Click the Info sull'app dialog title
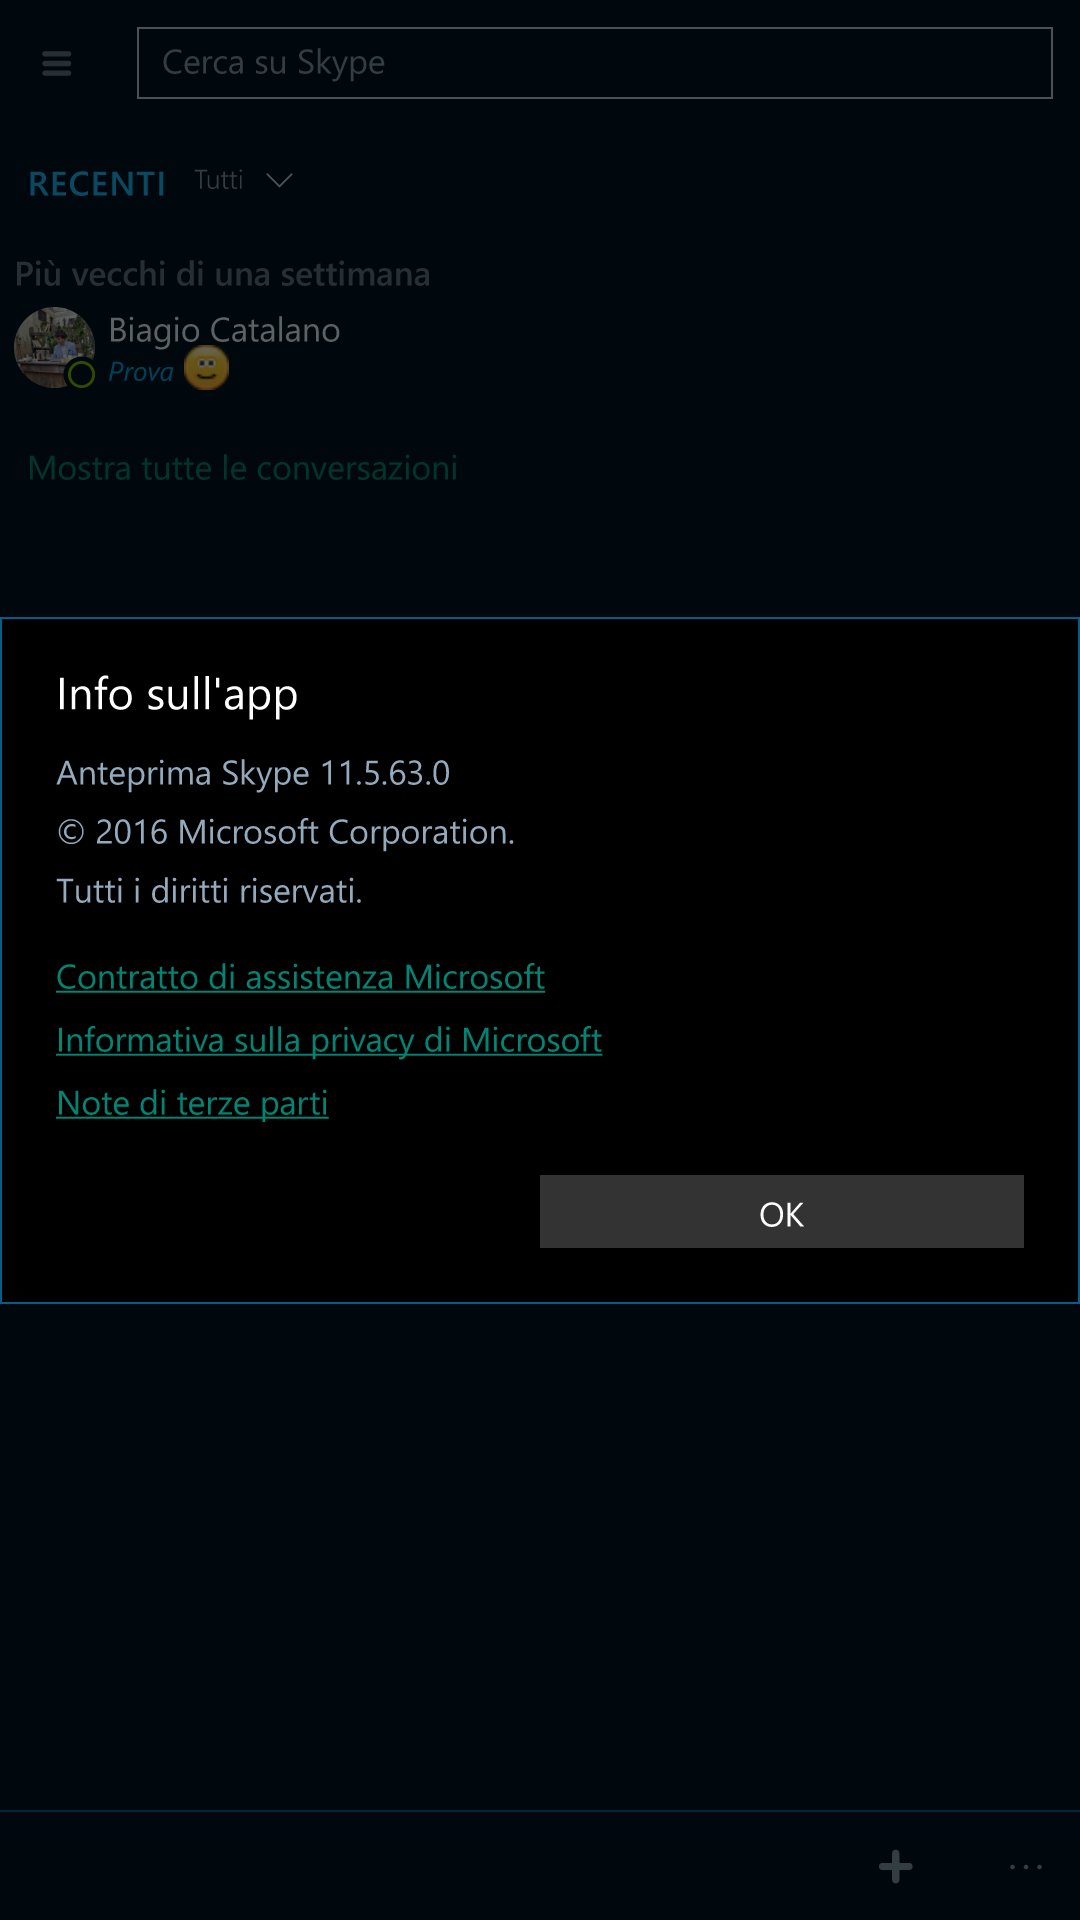 [177, 695]
